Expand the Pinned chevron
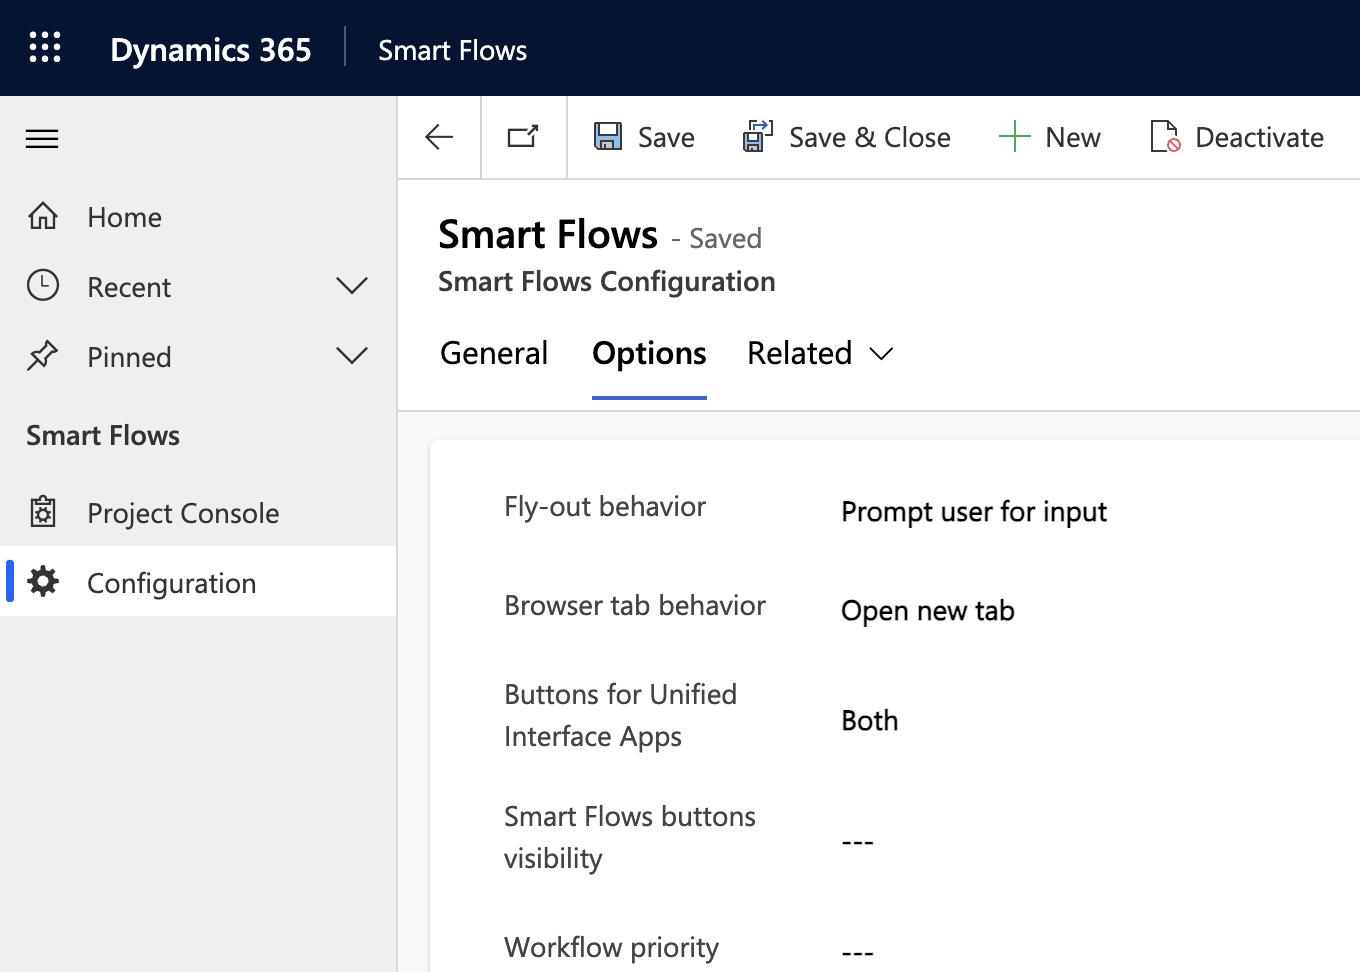The height and width of the screenshot is (972, 1360). tap(352, 356)
